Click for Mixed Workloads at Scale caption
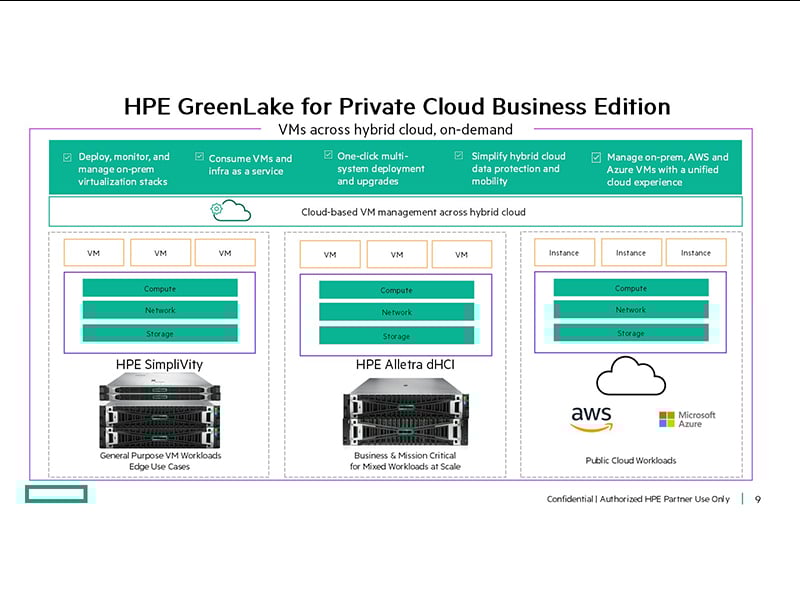This screenshot has width=800, height=600. coord(405,466)
